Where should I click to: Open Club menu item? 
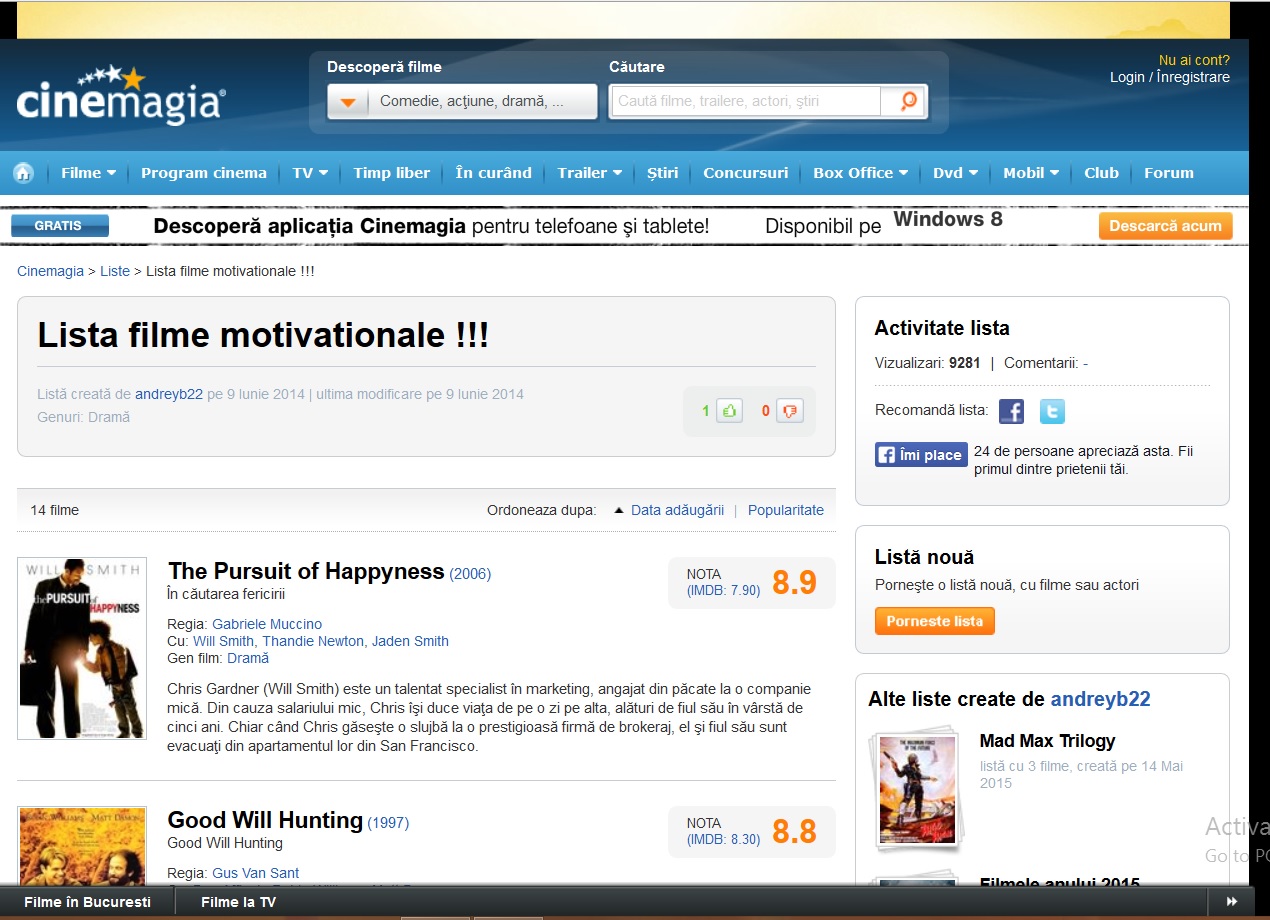[x=1101, y=173]
